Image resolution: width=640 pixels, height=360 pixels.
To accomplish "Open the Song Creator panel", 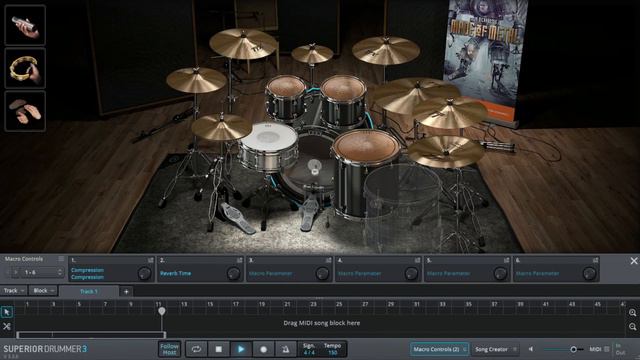I will [495, 349].
